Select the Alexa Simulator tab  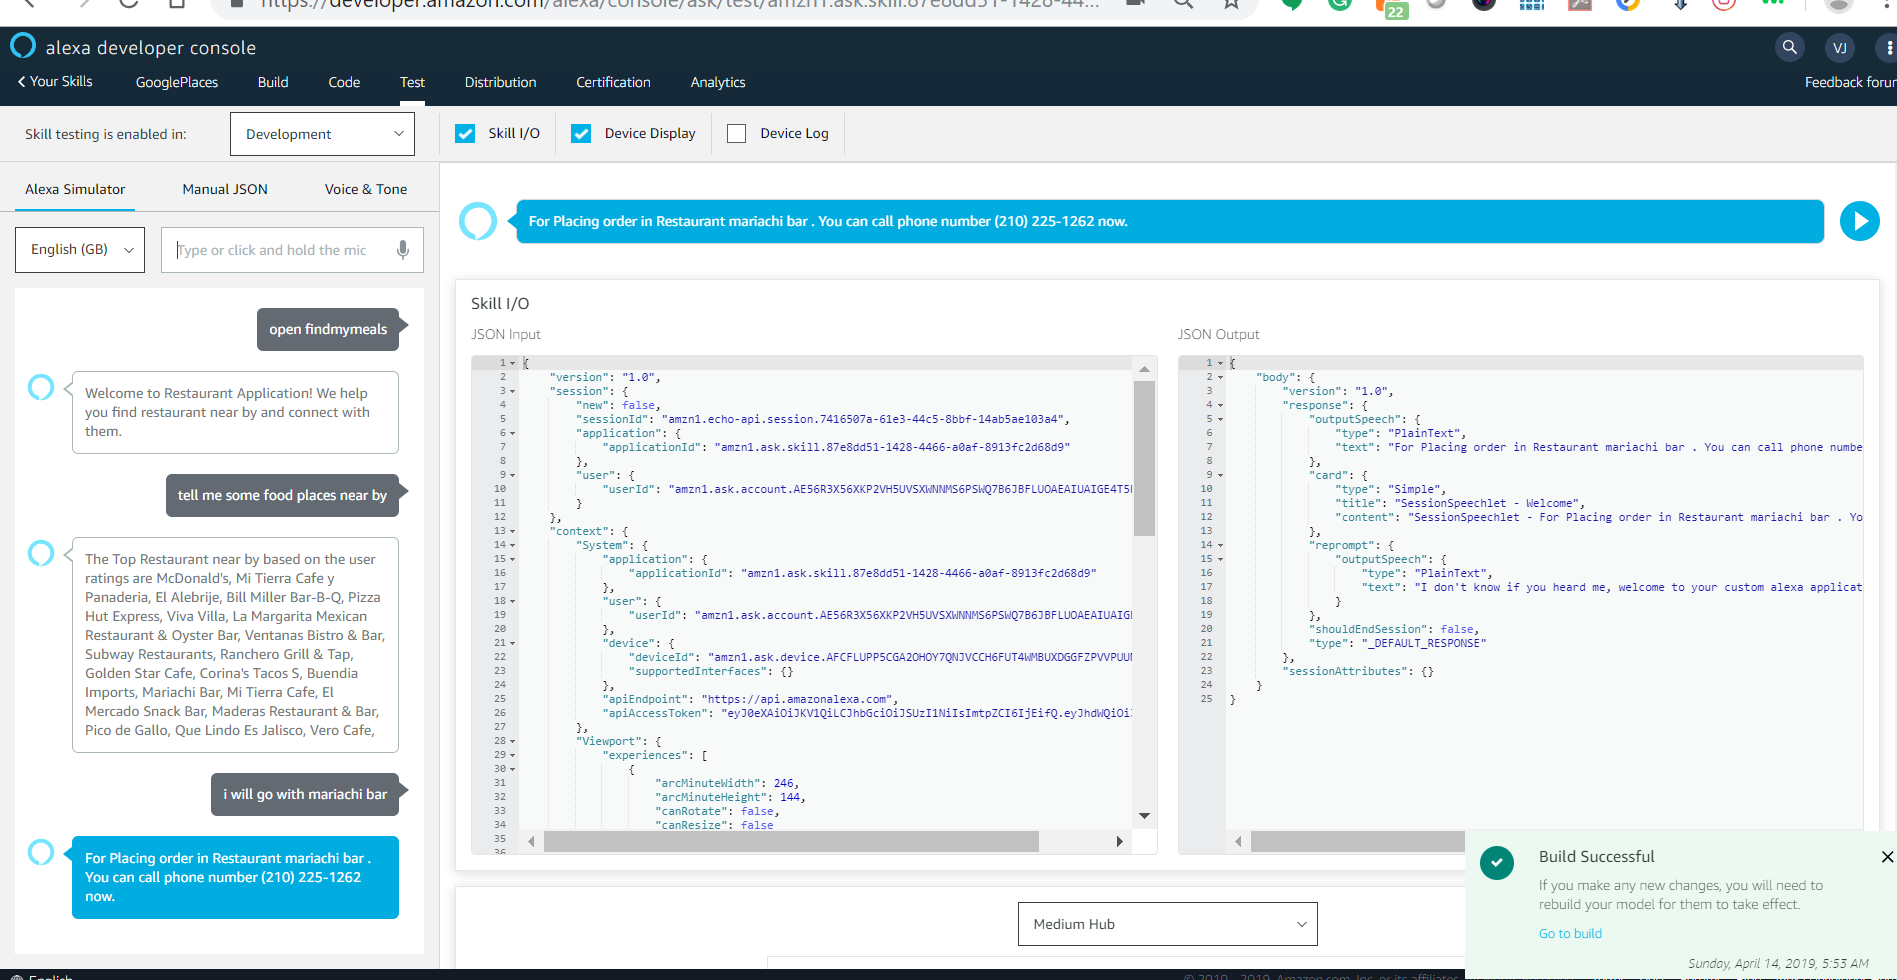(x=75, y=189)
